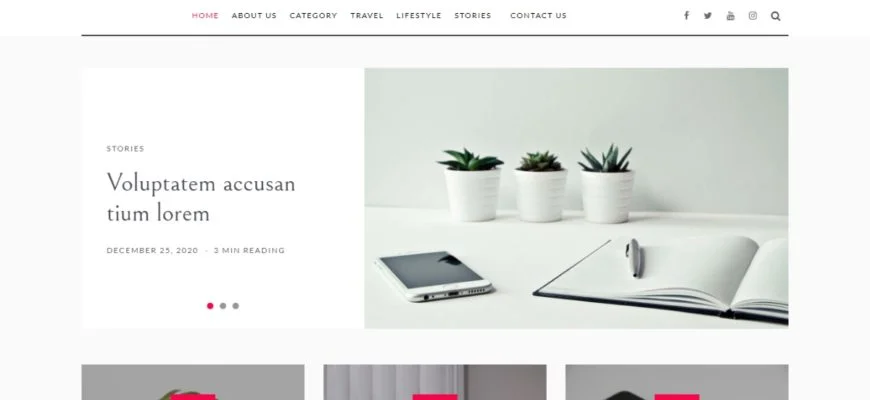Open the Travel menu item
870x400 pixels.
pos(367,16)
